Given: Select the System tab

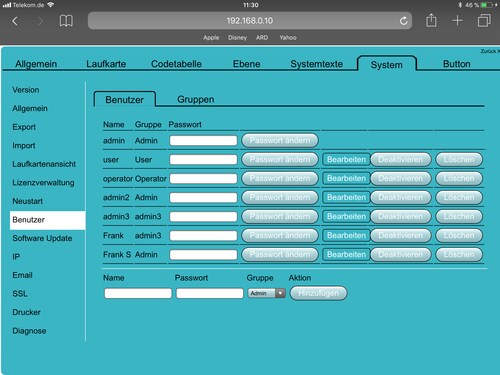Looking at the screenshot, I should [387, 65].
